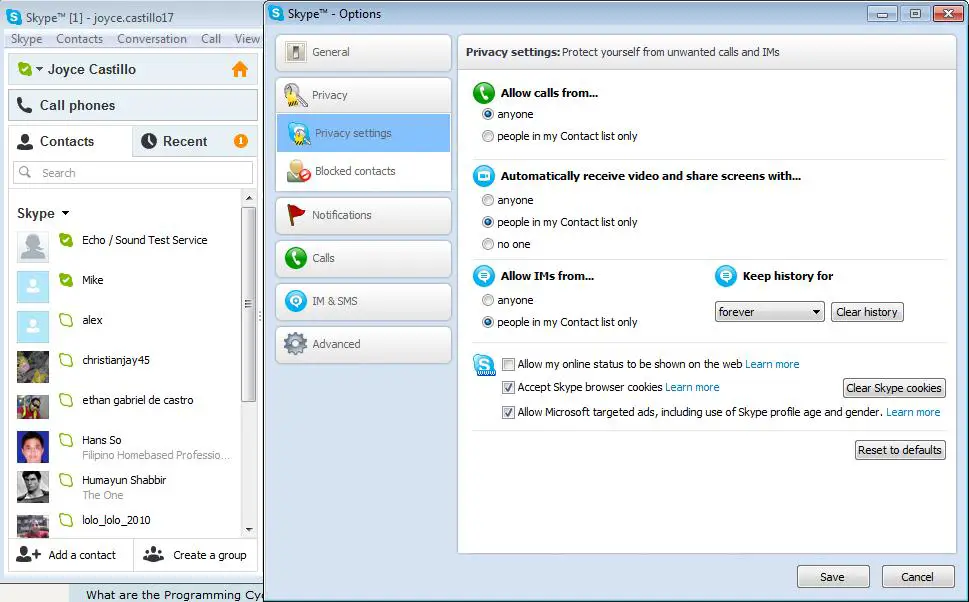The height and width of the screenshot is (602, 969).
Task: Click christianjay45's profile picture
Action: pos(33,367)
